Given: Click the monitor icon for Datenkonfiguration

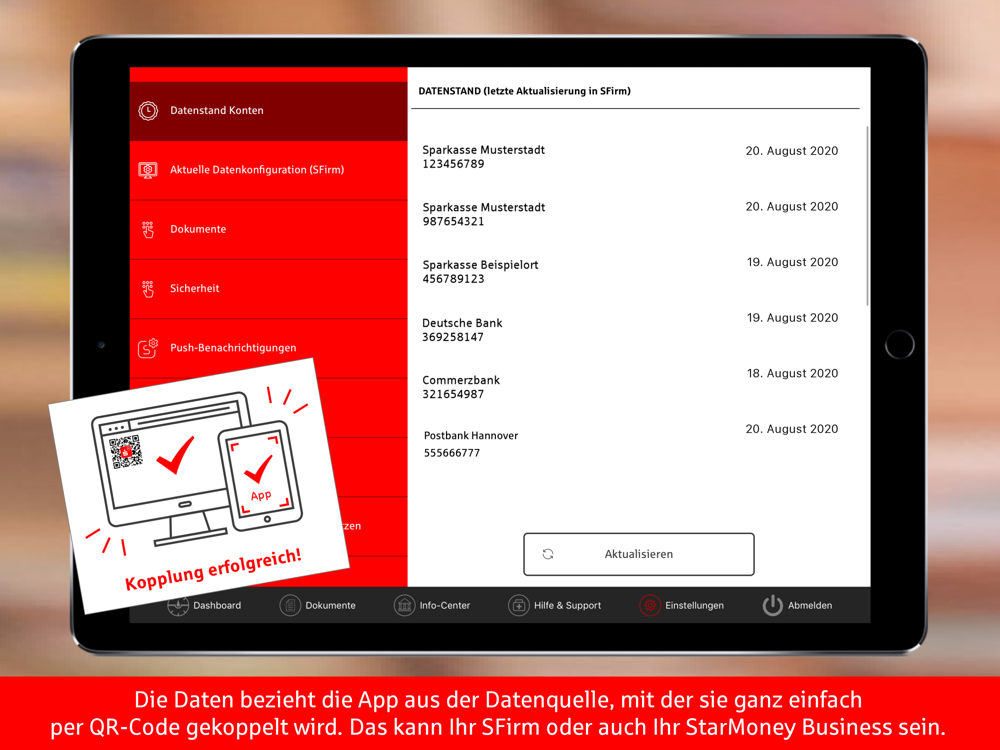Looking at the screenshot, I should click(x=148, y=170).
